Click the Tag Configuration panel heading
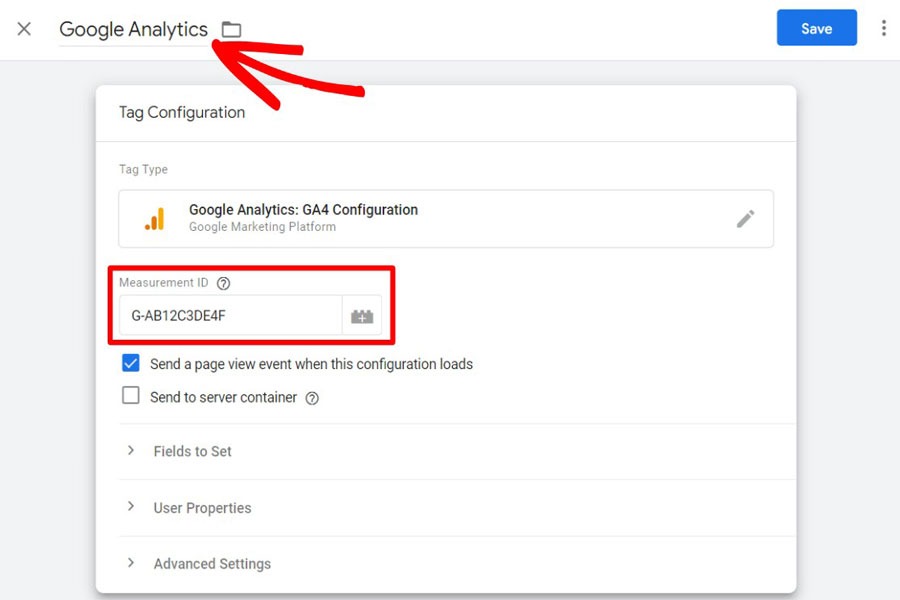 coord(182,113)
